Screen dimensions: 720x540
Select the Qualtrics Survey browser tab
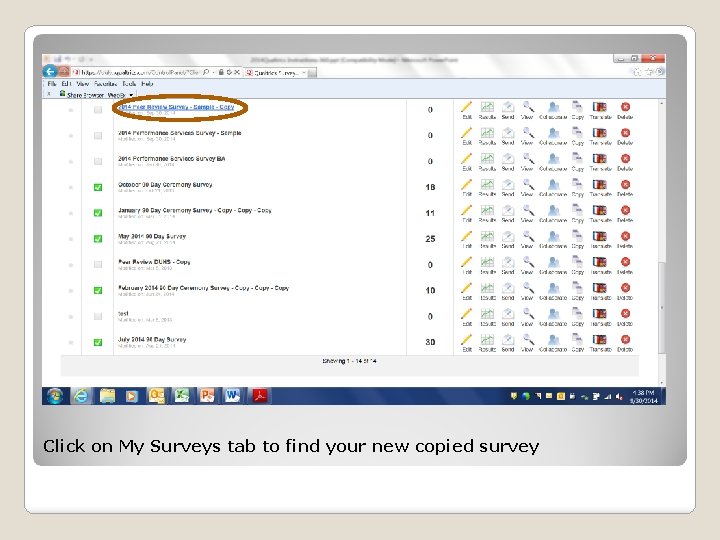pos(276,73)
